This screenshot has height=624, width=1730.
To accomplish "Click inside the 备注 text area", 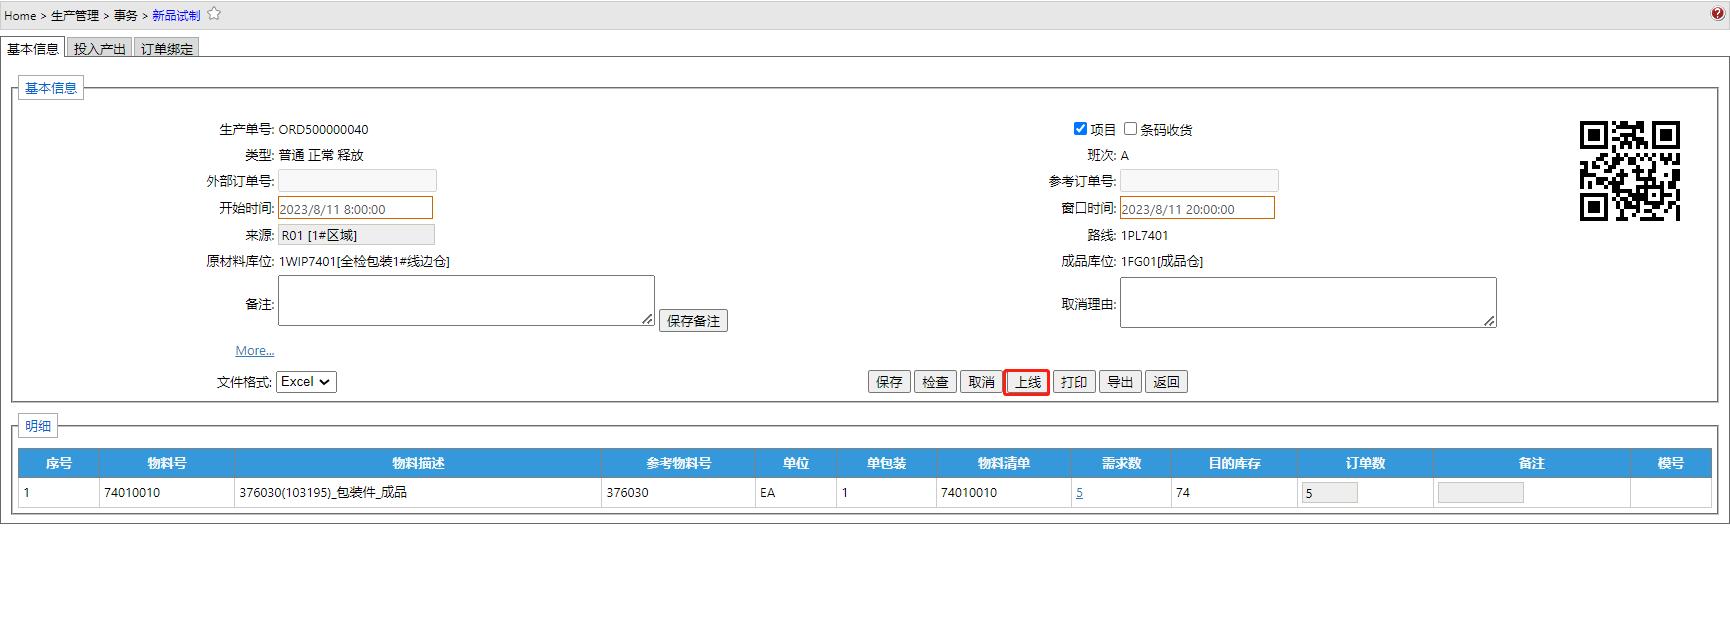I will click(x=466, y=301).
